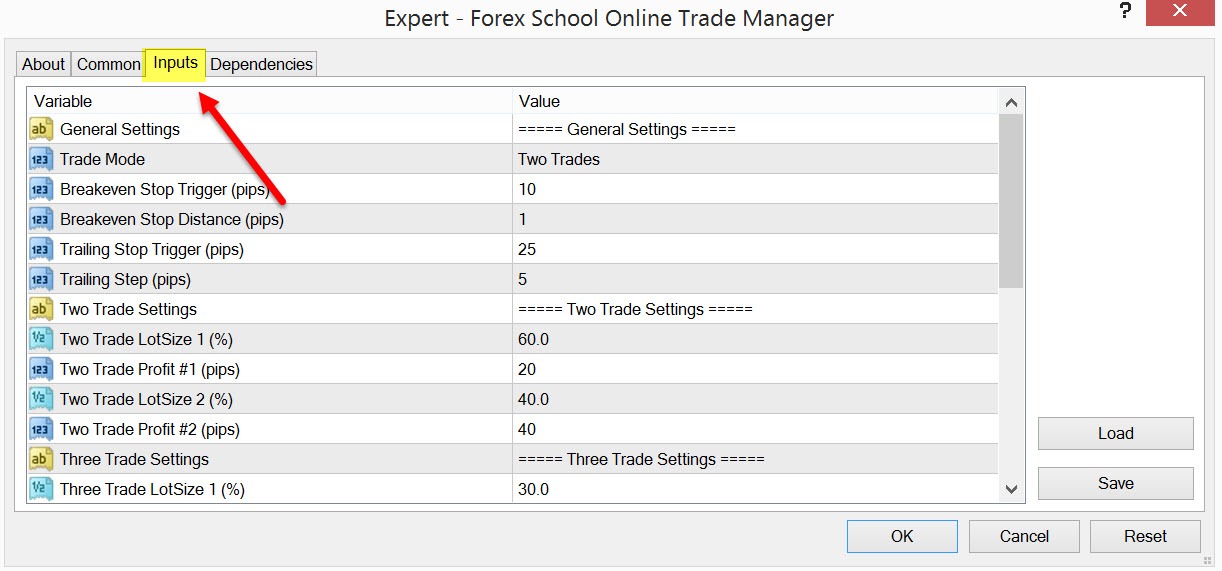Click the Value column header
Image resolution: width=1222 pixels, height=571 pixels.
point(756,101)
